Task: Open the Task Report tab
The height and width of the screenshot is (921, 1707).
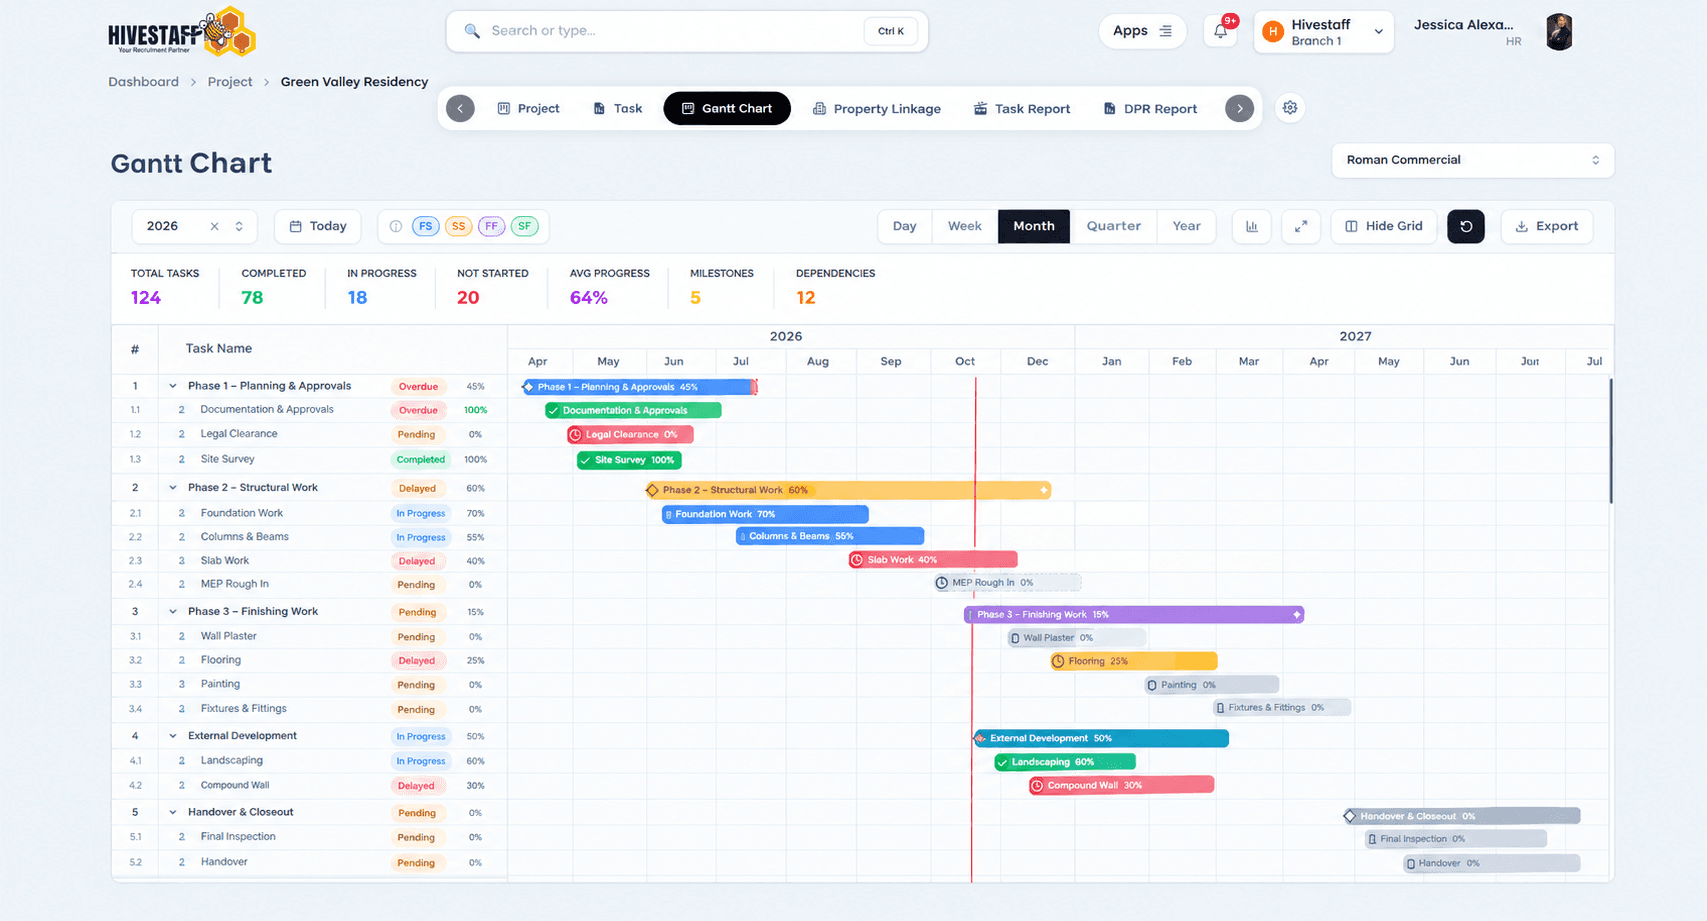Action: point(1022,108)
